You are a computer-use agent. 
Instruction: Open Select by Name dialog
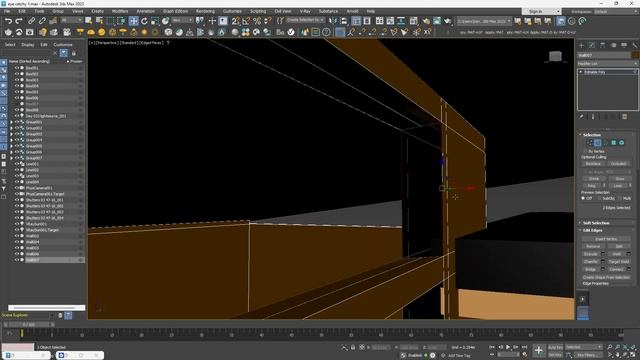click(99, 21)
